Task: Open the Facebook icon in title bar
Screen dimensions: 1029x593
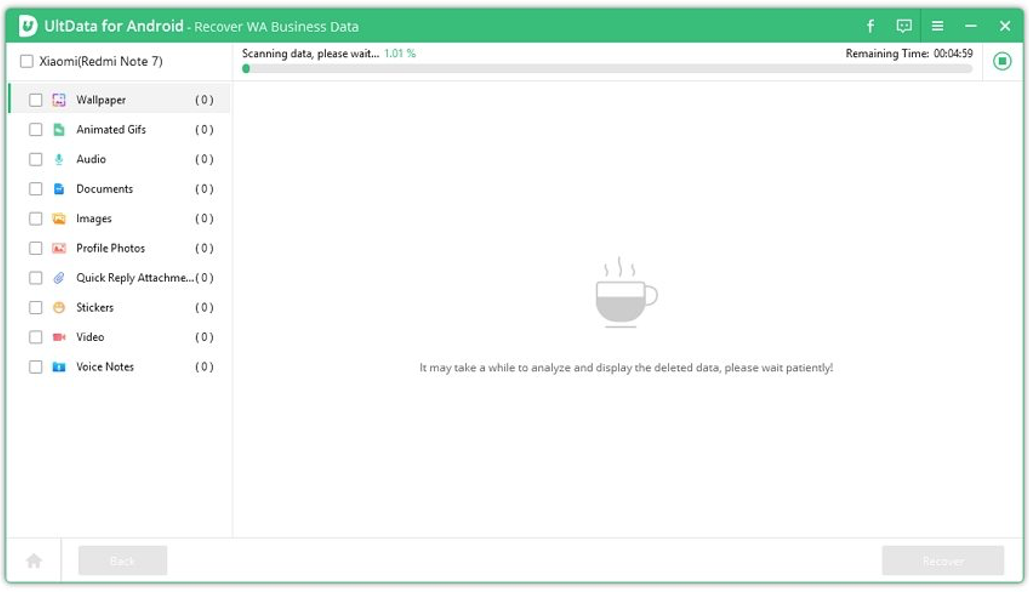Action: 870,26
